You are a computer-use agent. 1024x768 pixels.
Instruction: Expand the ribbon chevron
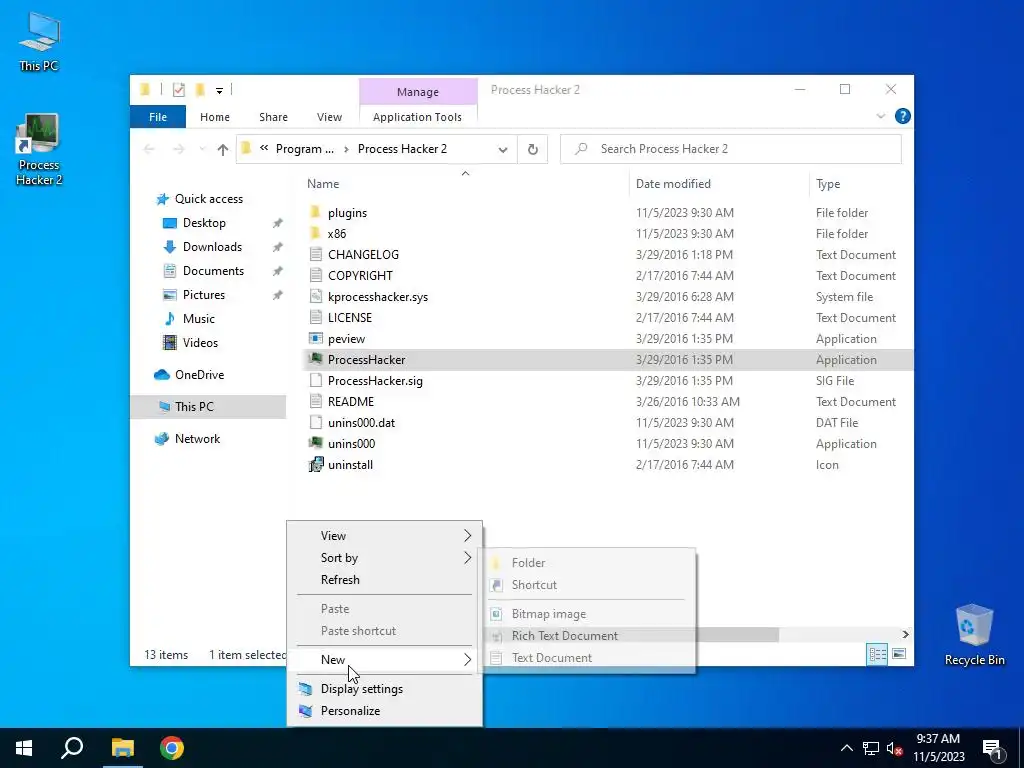click(x=880, y=116)
